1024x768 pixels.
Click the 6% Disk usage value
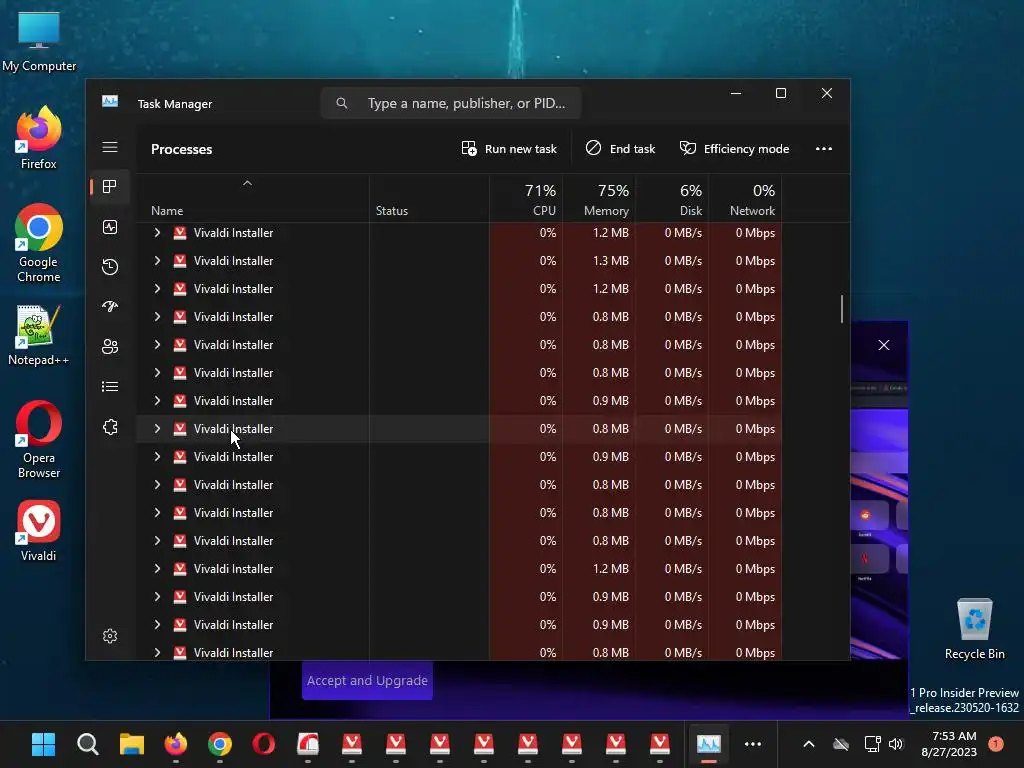(691, 191)
